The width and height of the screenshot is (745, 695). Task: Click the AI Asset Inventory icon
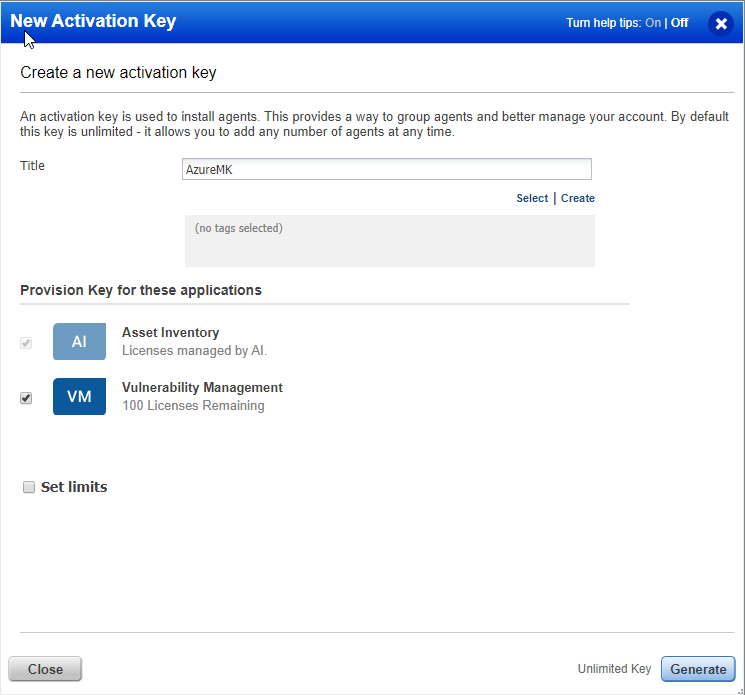(79, 342)
